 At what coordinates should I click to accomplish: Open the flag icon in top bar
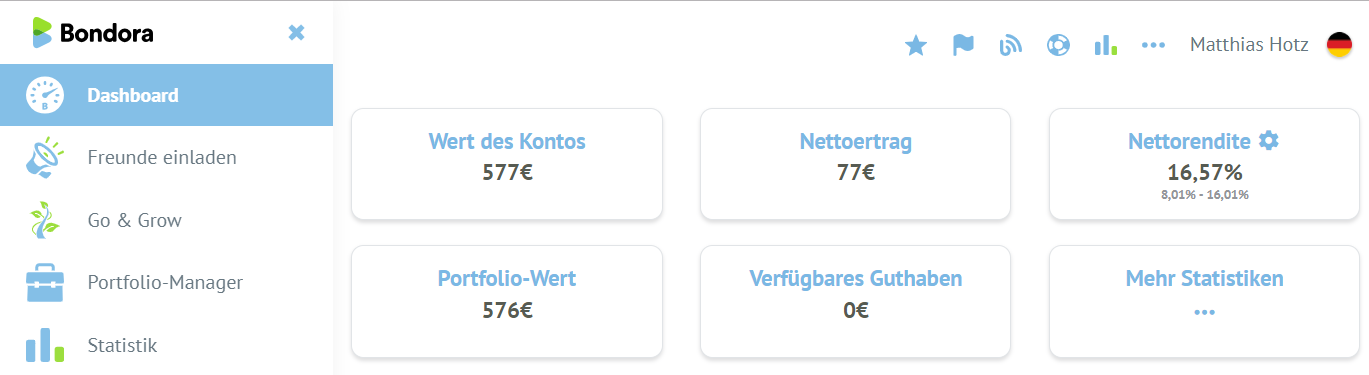[963, 45]
